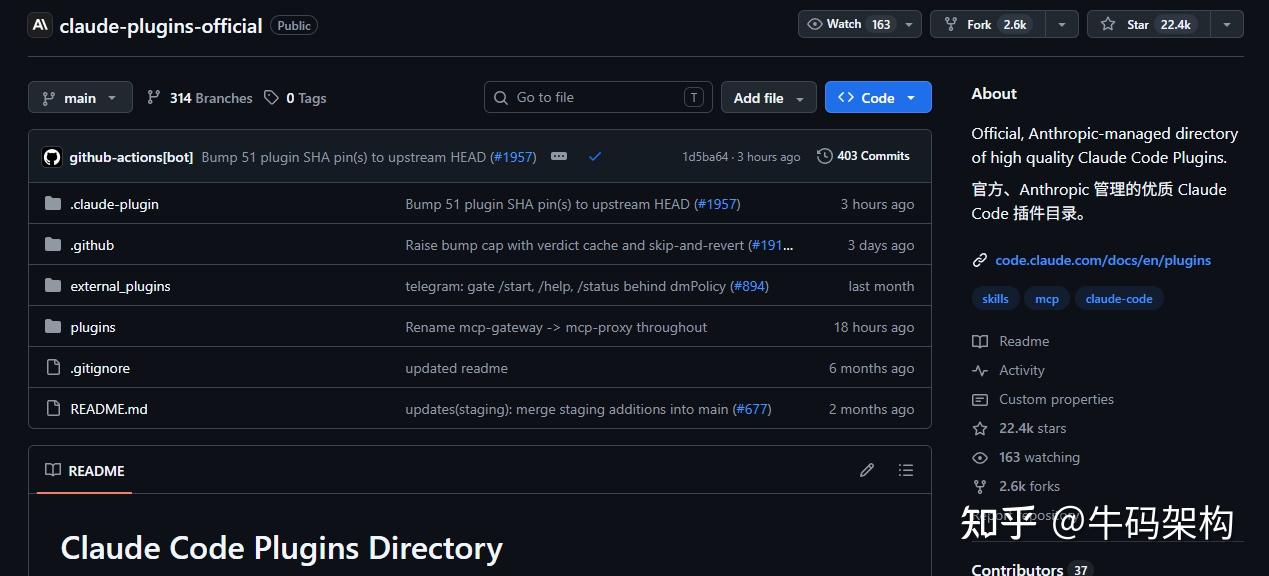Image resolution: width=1269 pixels, height=576 pixels.
Task: Open the 'updated readme' commit message
Action: [x=456, y=368]
